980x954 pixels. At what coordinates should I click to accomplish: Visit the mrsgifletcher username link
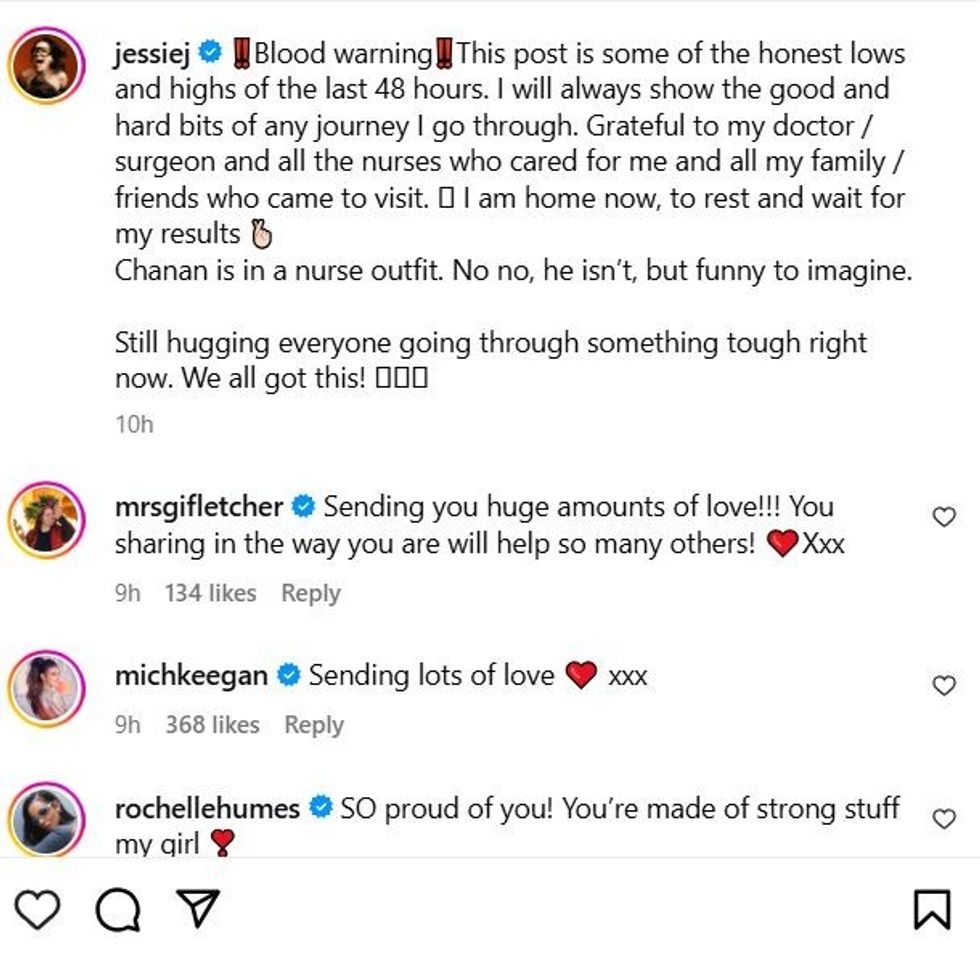point(199,507)
